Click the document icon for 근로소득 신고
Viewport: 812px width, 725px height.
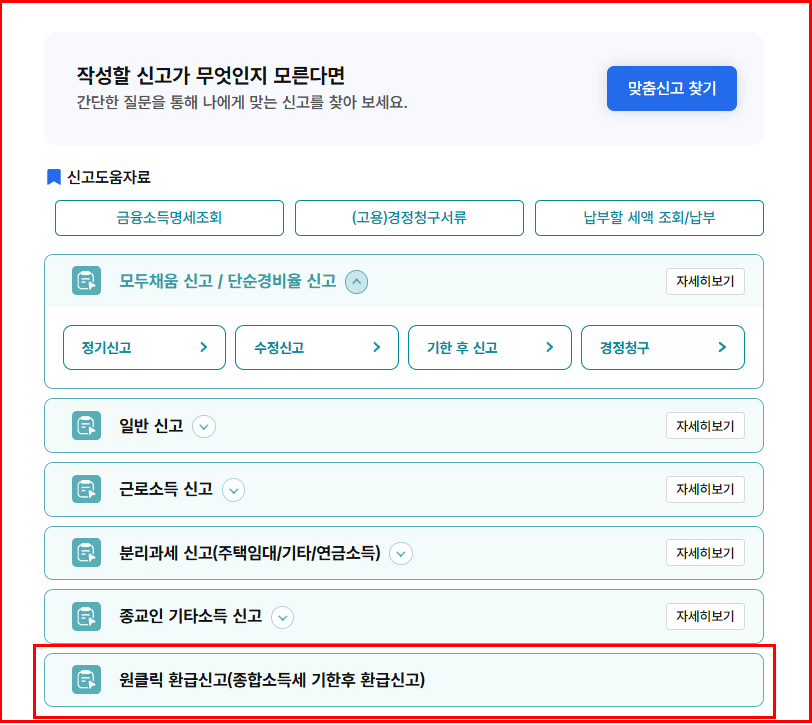[x=86, y=489]
